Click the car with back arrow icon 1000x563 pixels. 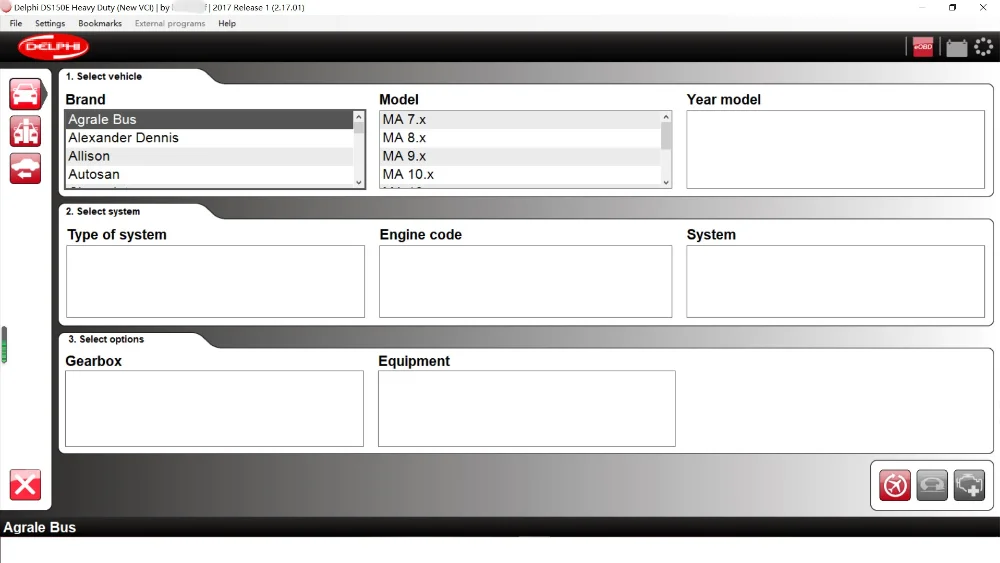coord(26,168)
